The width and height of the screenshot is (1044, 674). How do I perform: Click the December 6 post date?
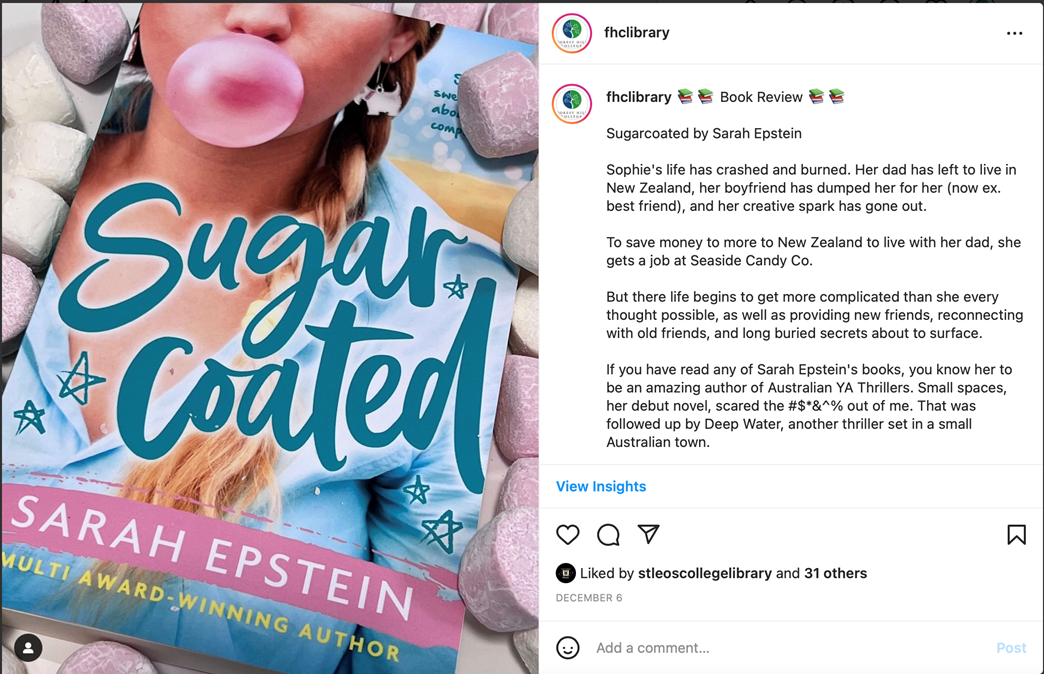tap(589, 598)
